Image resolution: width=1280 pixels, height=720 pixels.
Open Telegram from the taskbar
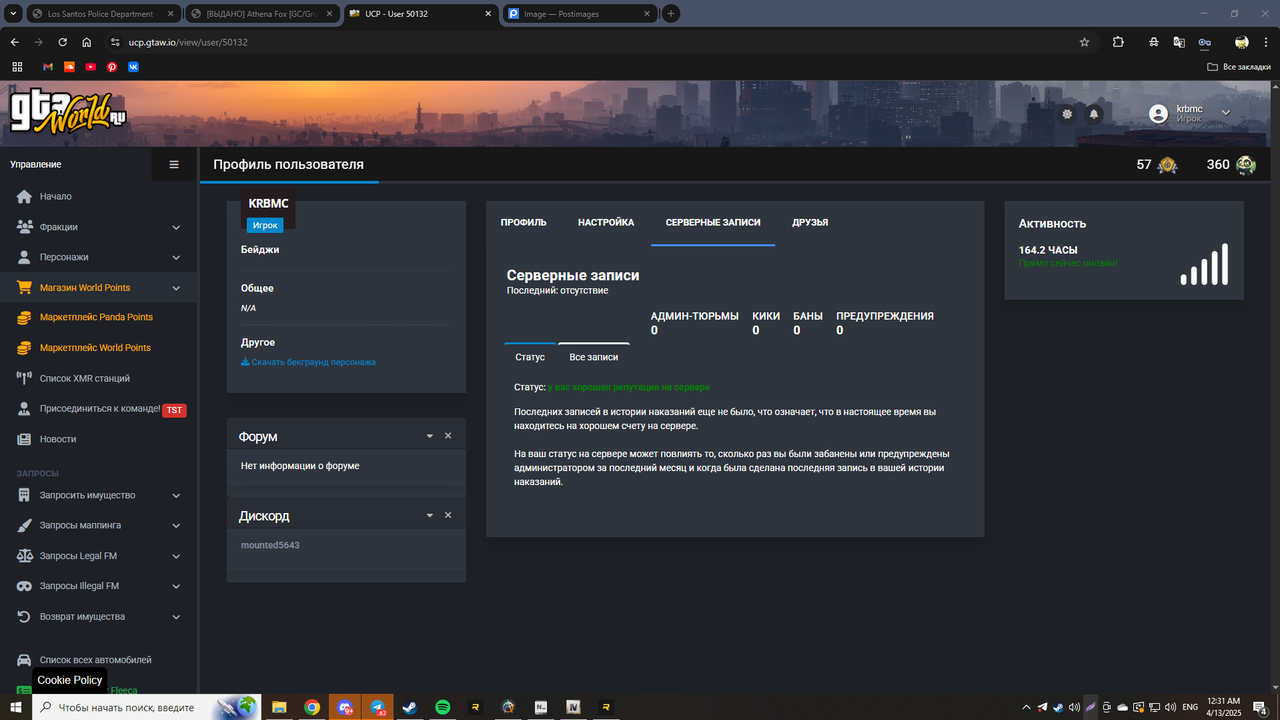pos(377,707)
